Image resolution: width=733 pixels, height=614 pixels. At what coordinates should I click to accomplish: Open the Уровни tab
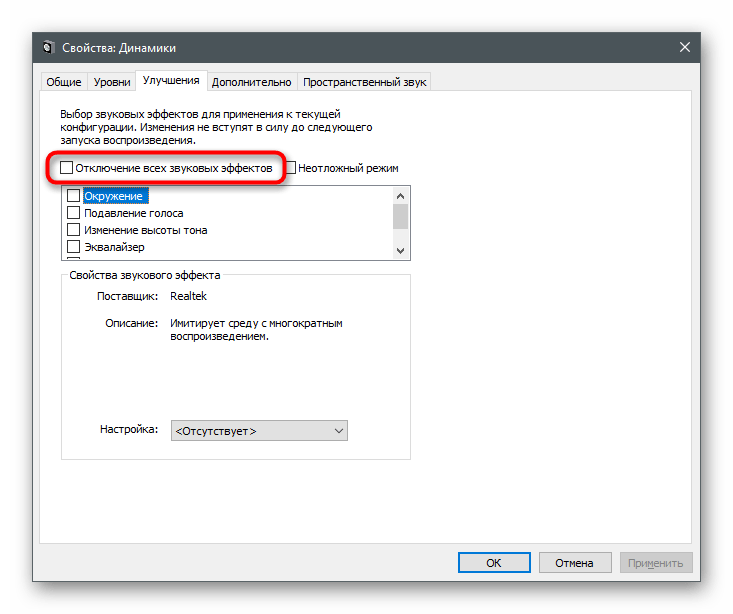point(112,82)
